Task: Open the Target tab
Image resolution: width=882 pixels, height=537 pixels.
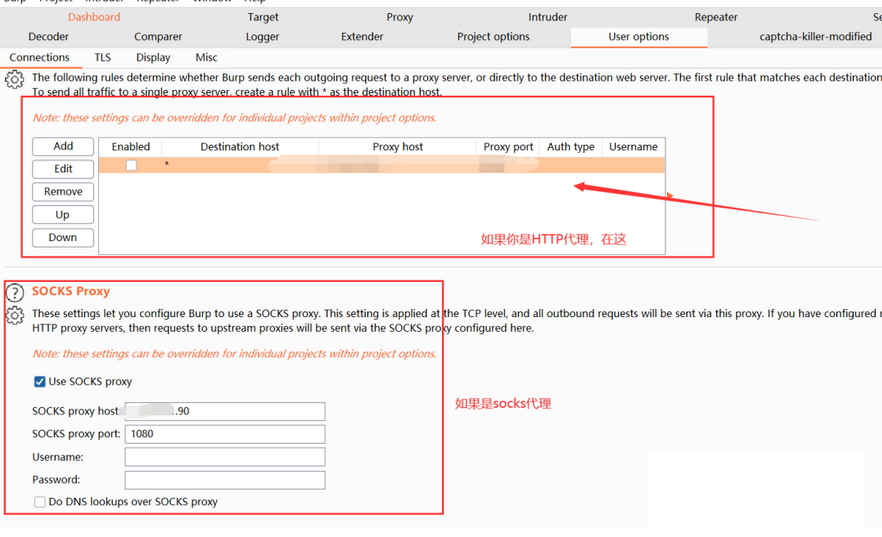Action: click(263, 17)
